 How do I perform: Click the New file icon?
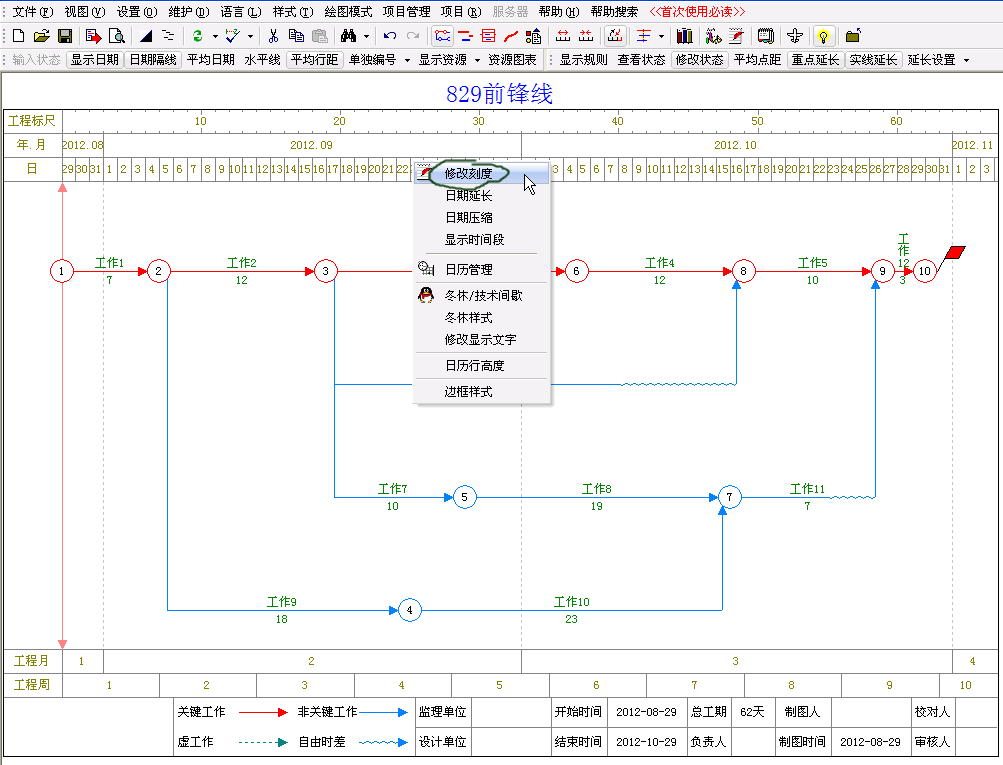[x=19, y=36]
